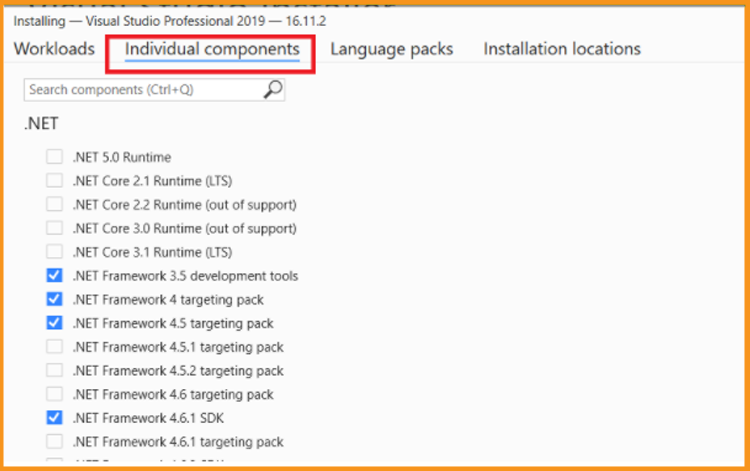This screenshot has width=750, height=471.
Task: Uncheck the .NET Framework 4.6.1 SDK
Action: pyautogui.click(x=54, y=417)
